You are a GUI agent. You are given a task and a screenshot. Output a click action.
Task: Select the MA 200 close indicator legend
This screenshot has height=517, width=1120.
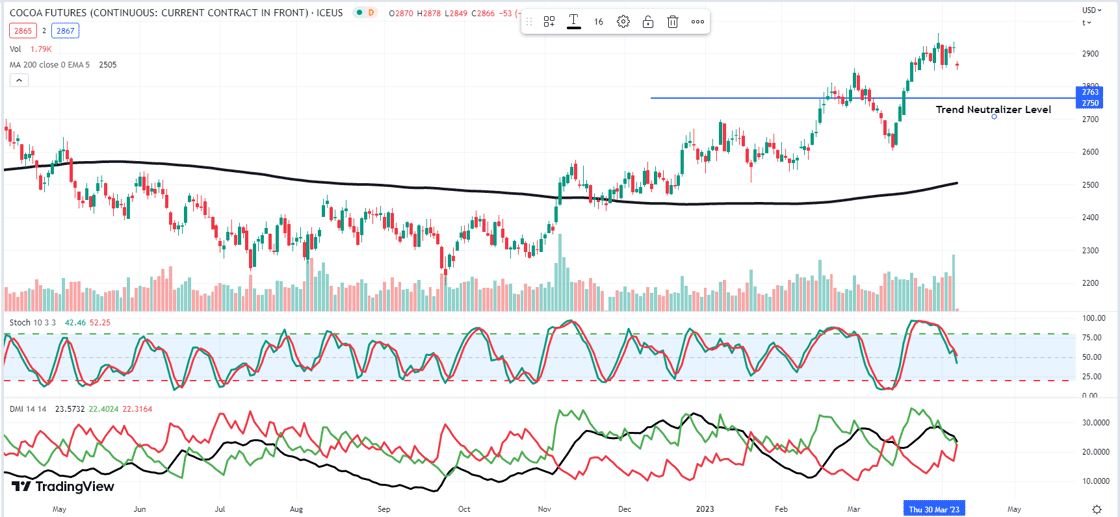point(63,64)
